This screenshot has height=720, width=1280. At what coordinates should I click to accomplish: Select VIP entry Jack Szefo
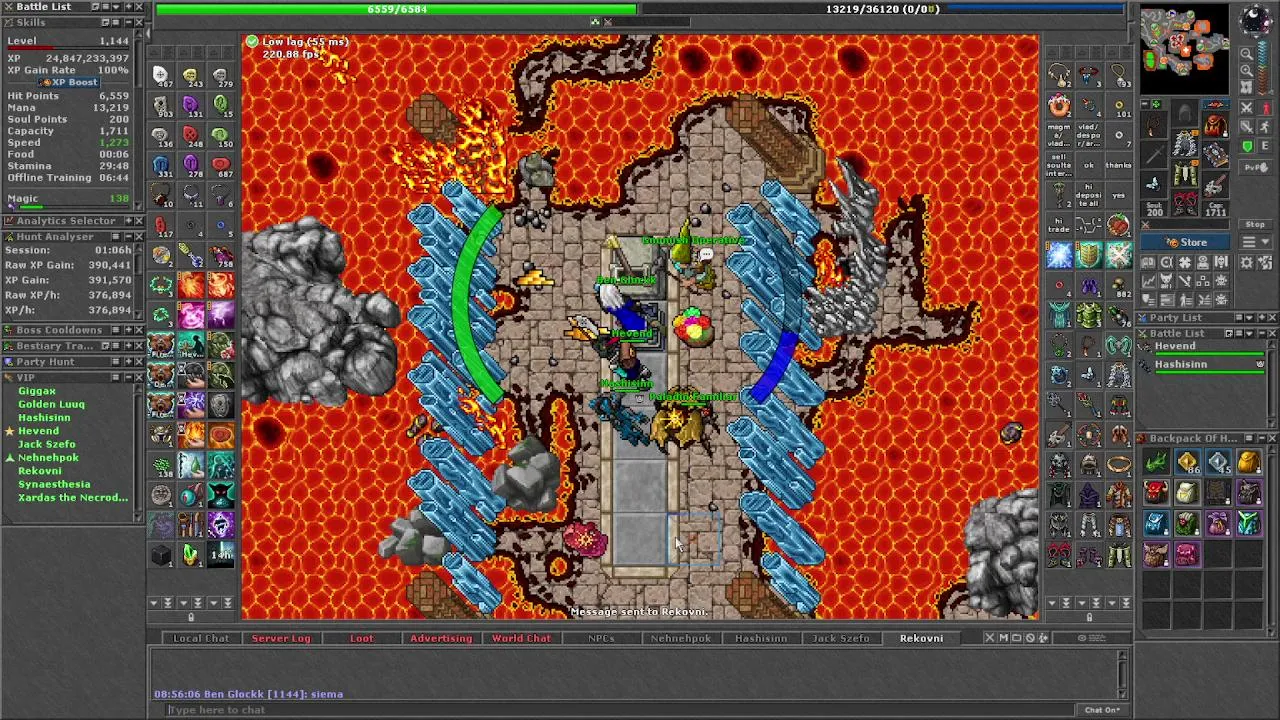(x=46, y=444)
